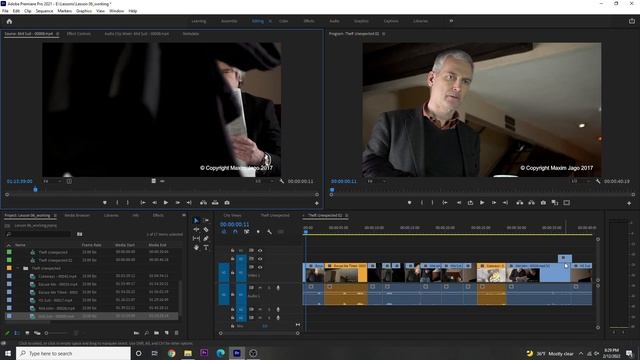Select the Ripple Edit tool
Viewport: 640px width, 360px height.
(x=196, y=229)
